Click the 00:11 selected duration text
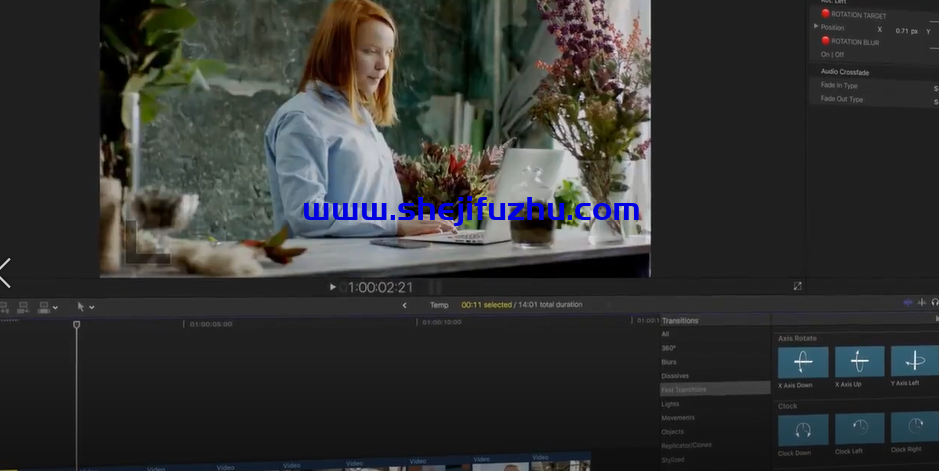The width and height of the screenshot is (939, 471). (486, 305)
